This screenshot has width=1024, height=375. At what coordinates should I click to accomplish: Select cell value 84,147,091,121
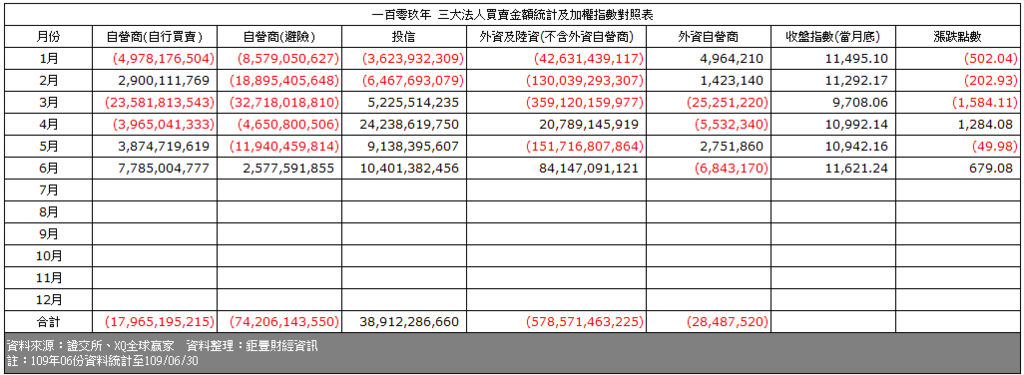click(x=590, y=169)
